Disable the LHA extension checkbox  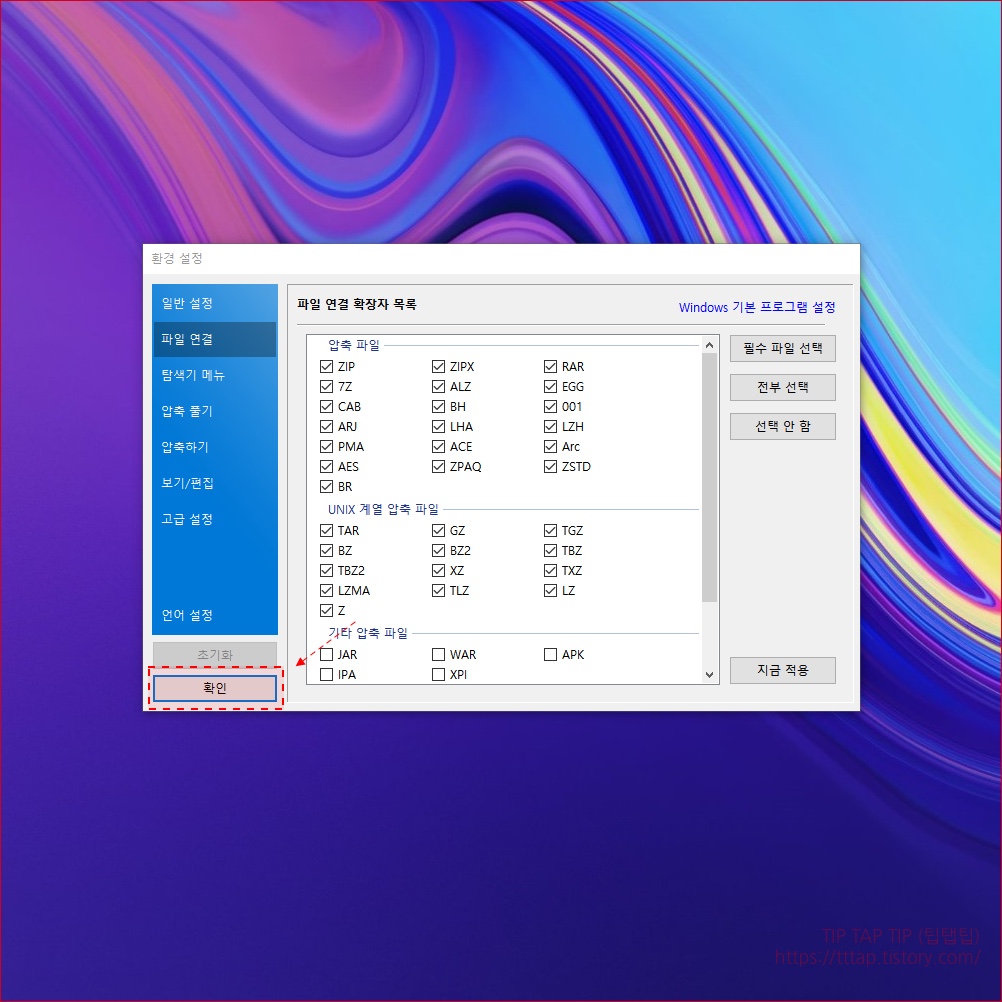pos(438,426)
